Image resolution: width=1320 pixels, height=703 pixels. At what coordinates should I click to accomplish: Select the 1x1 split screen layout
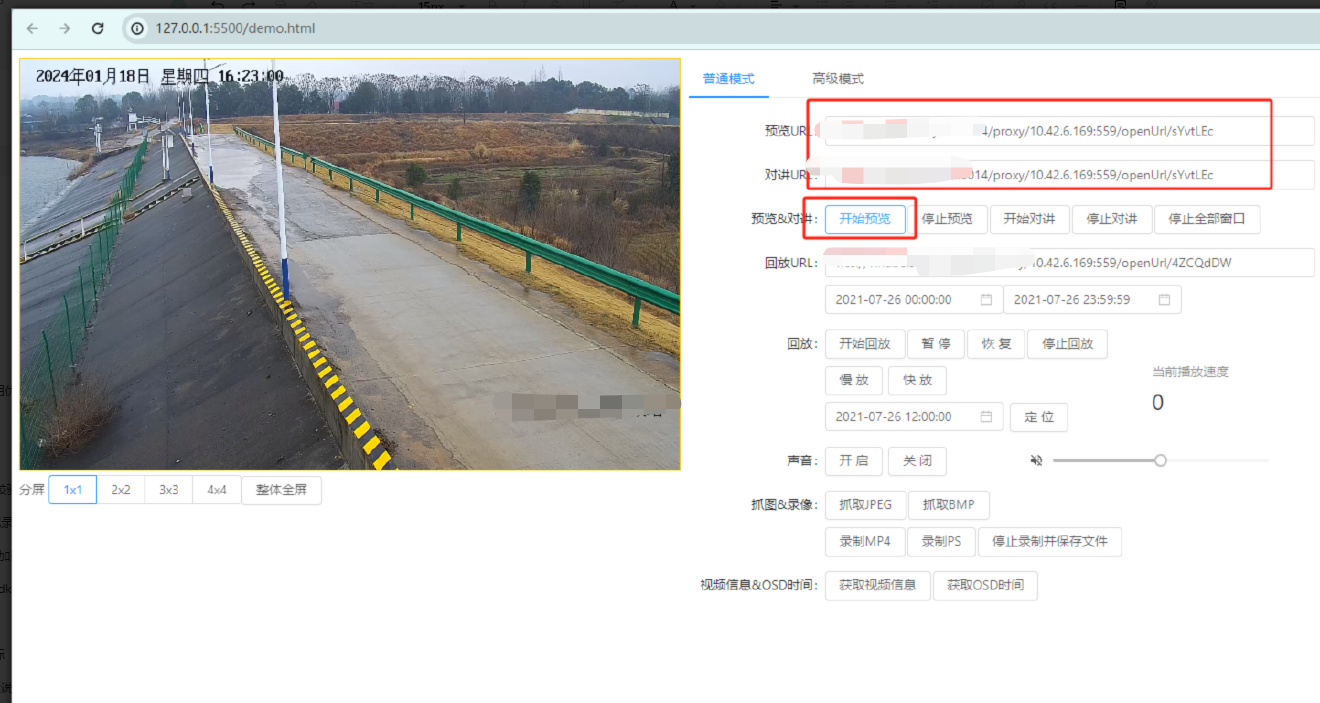(x=73, y=490)
